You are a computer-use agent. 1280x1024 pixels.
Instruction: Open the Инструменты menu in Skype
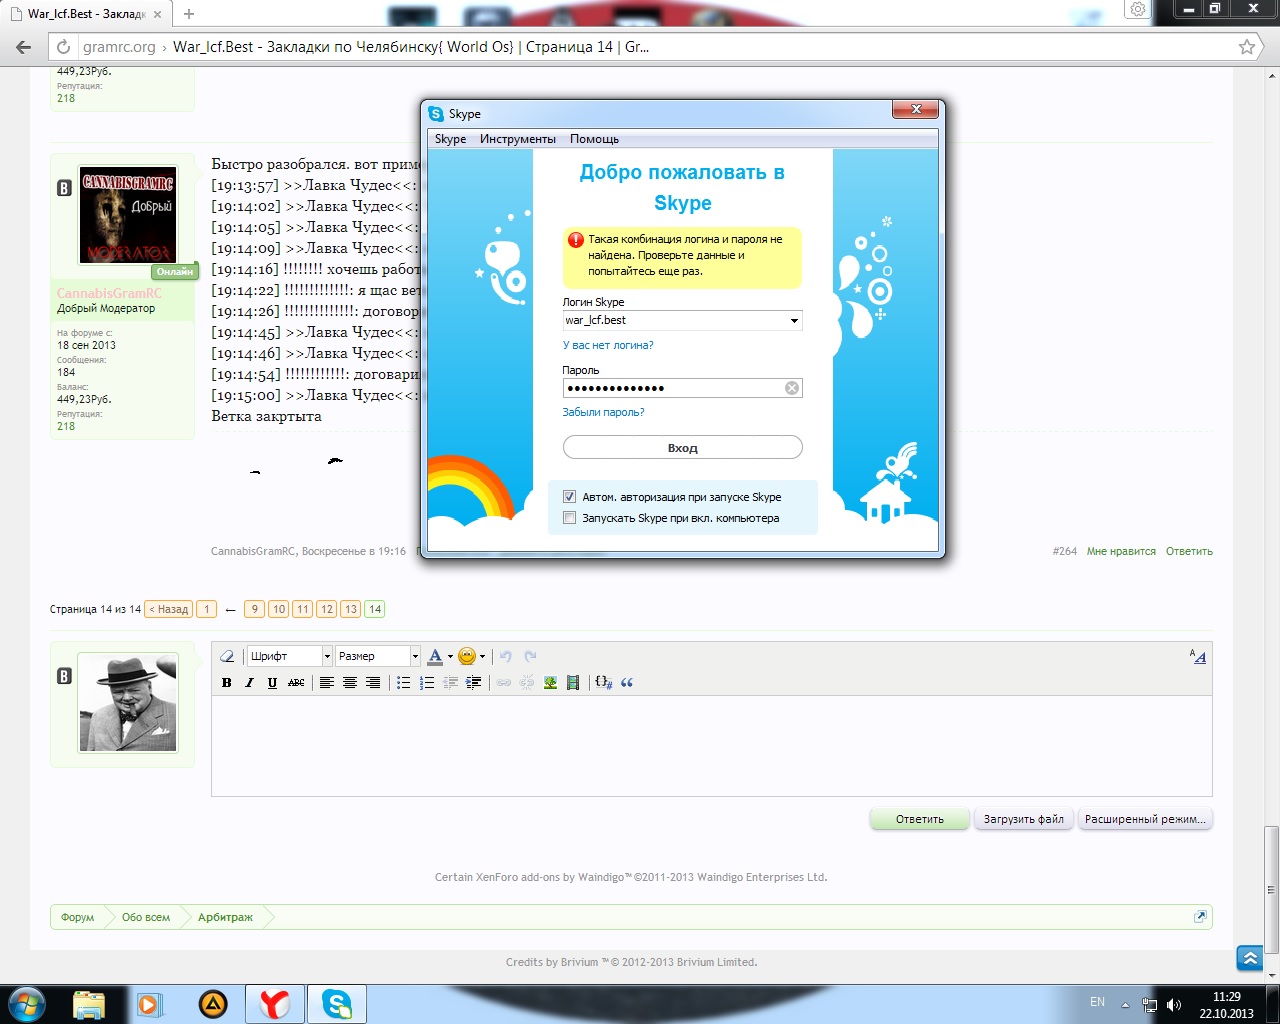point(518,139)
